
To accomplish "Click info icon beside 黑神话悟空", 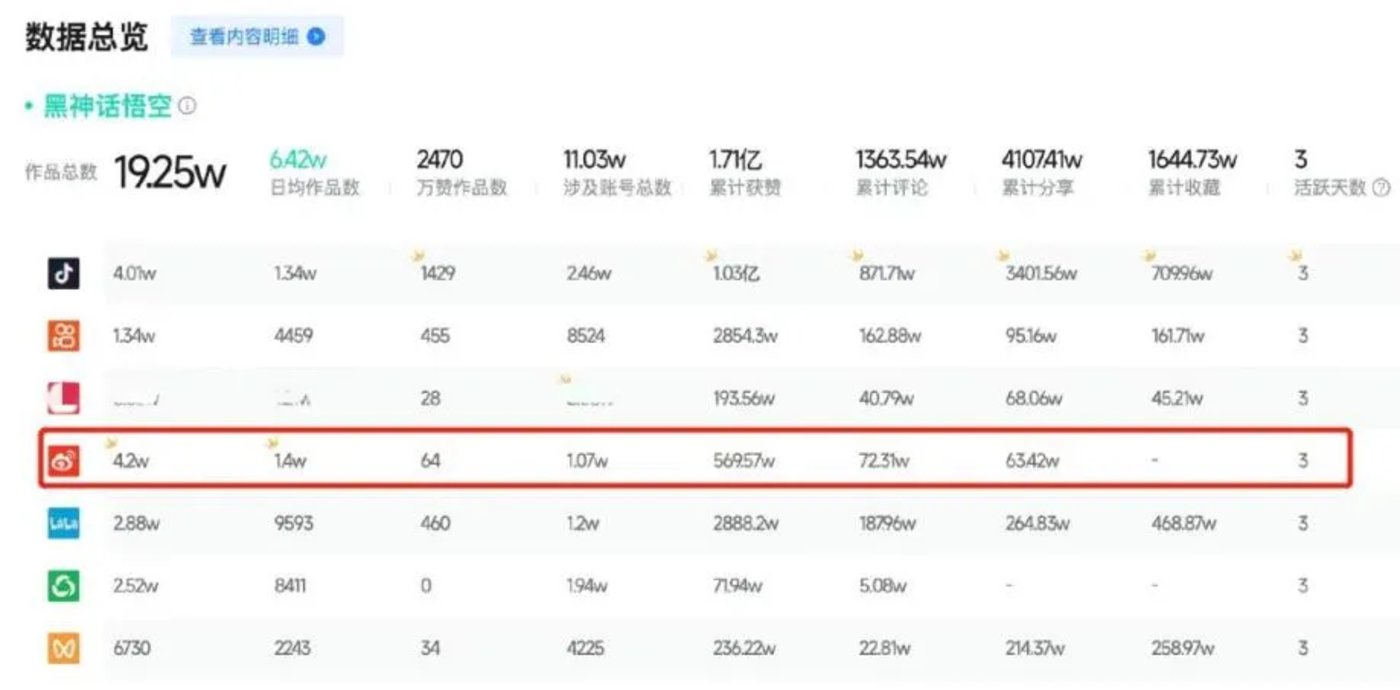I will [x=187, y=106].
